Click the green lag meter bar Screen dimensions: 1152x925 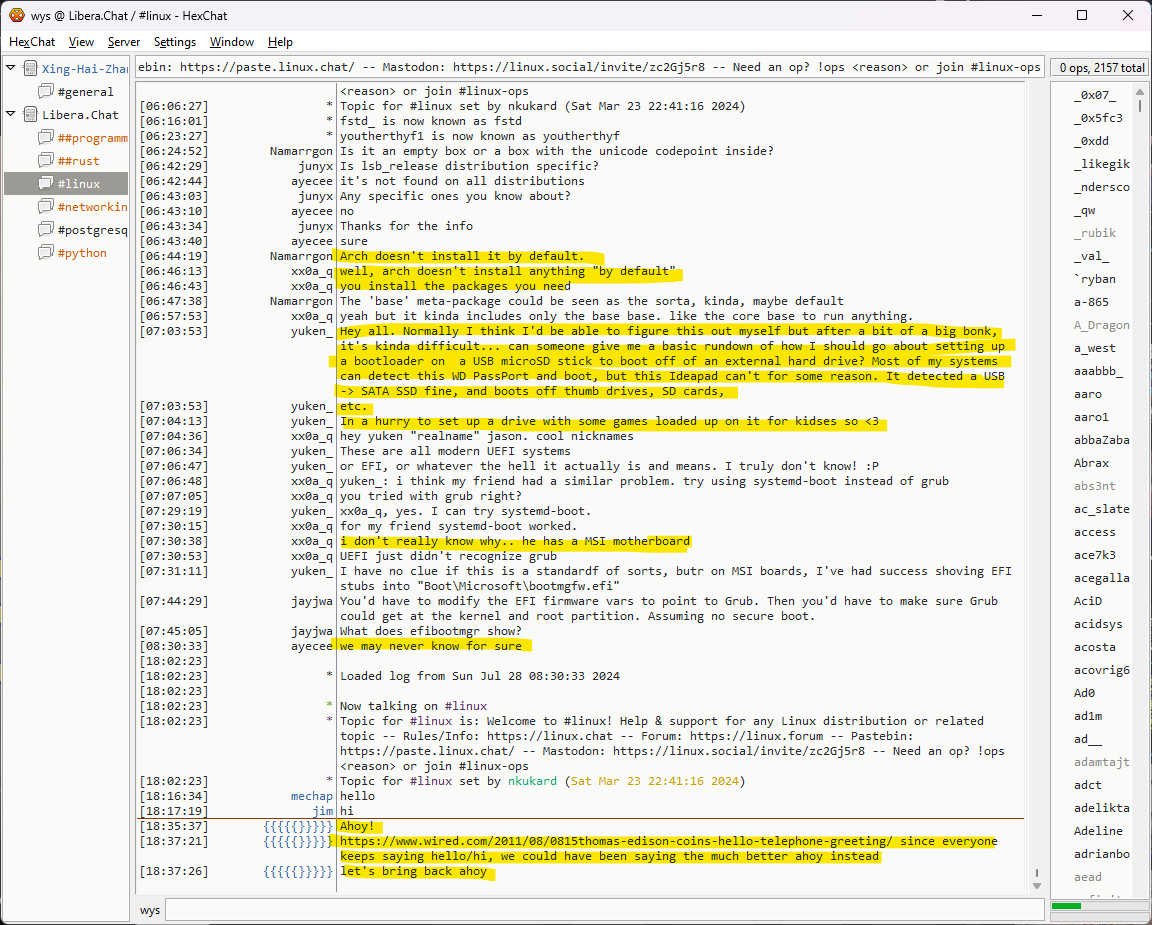[x=1066, y=906]
